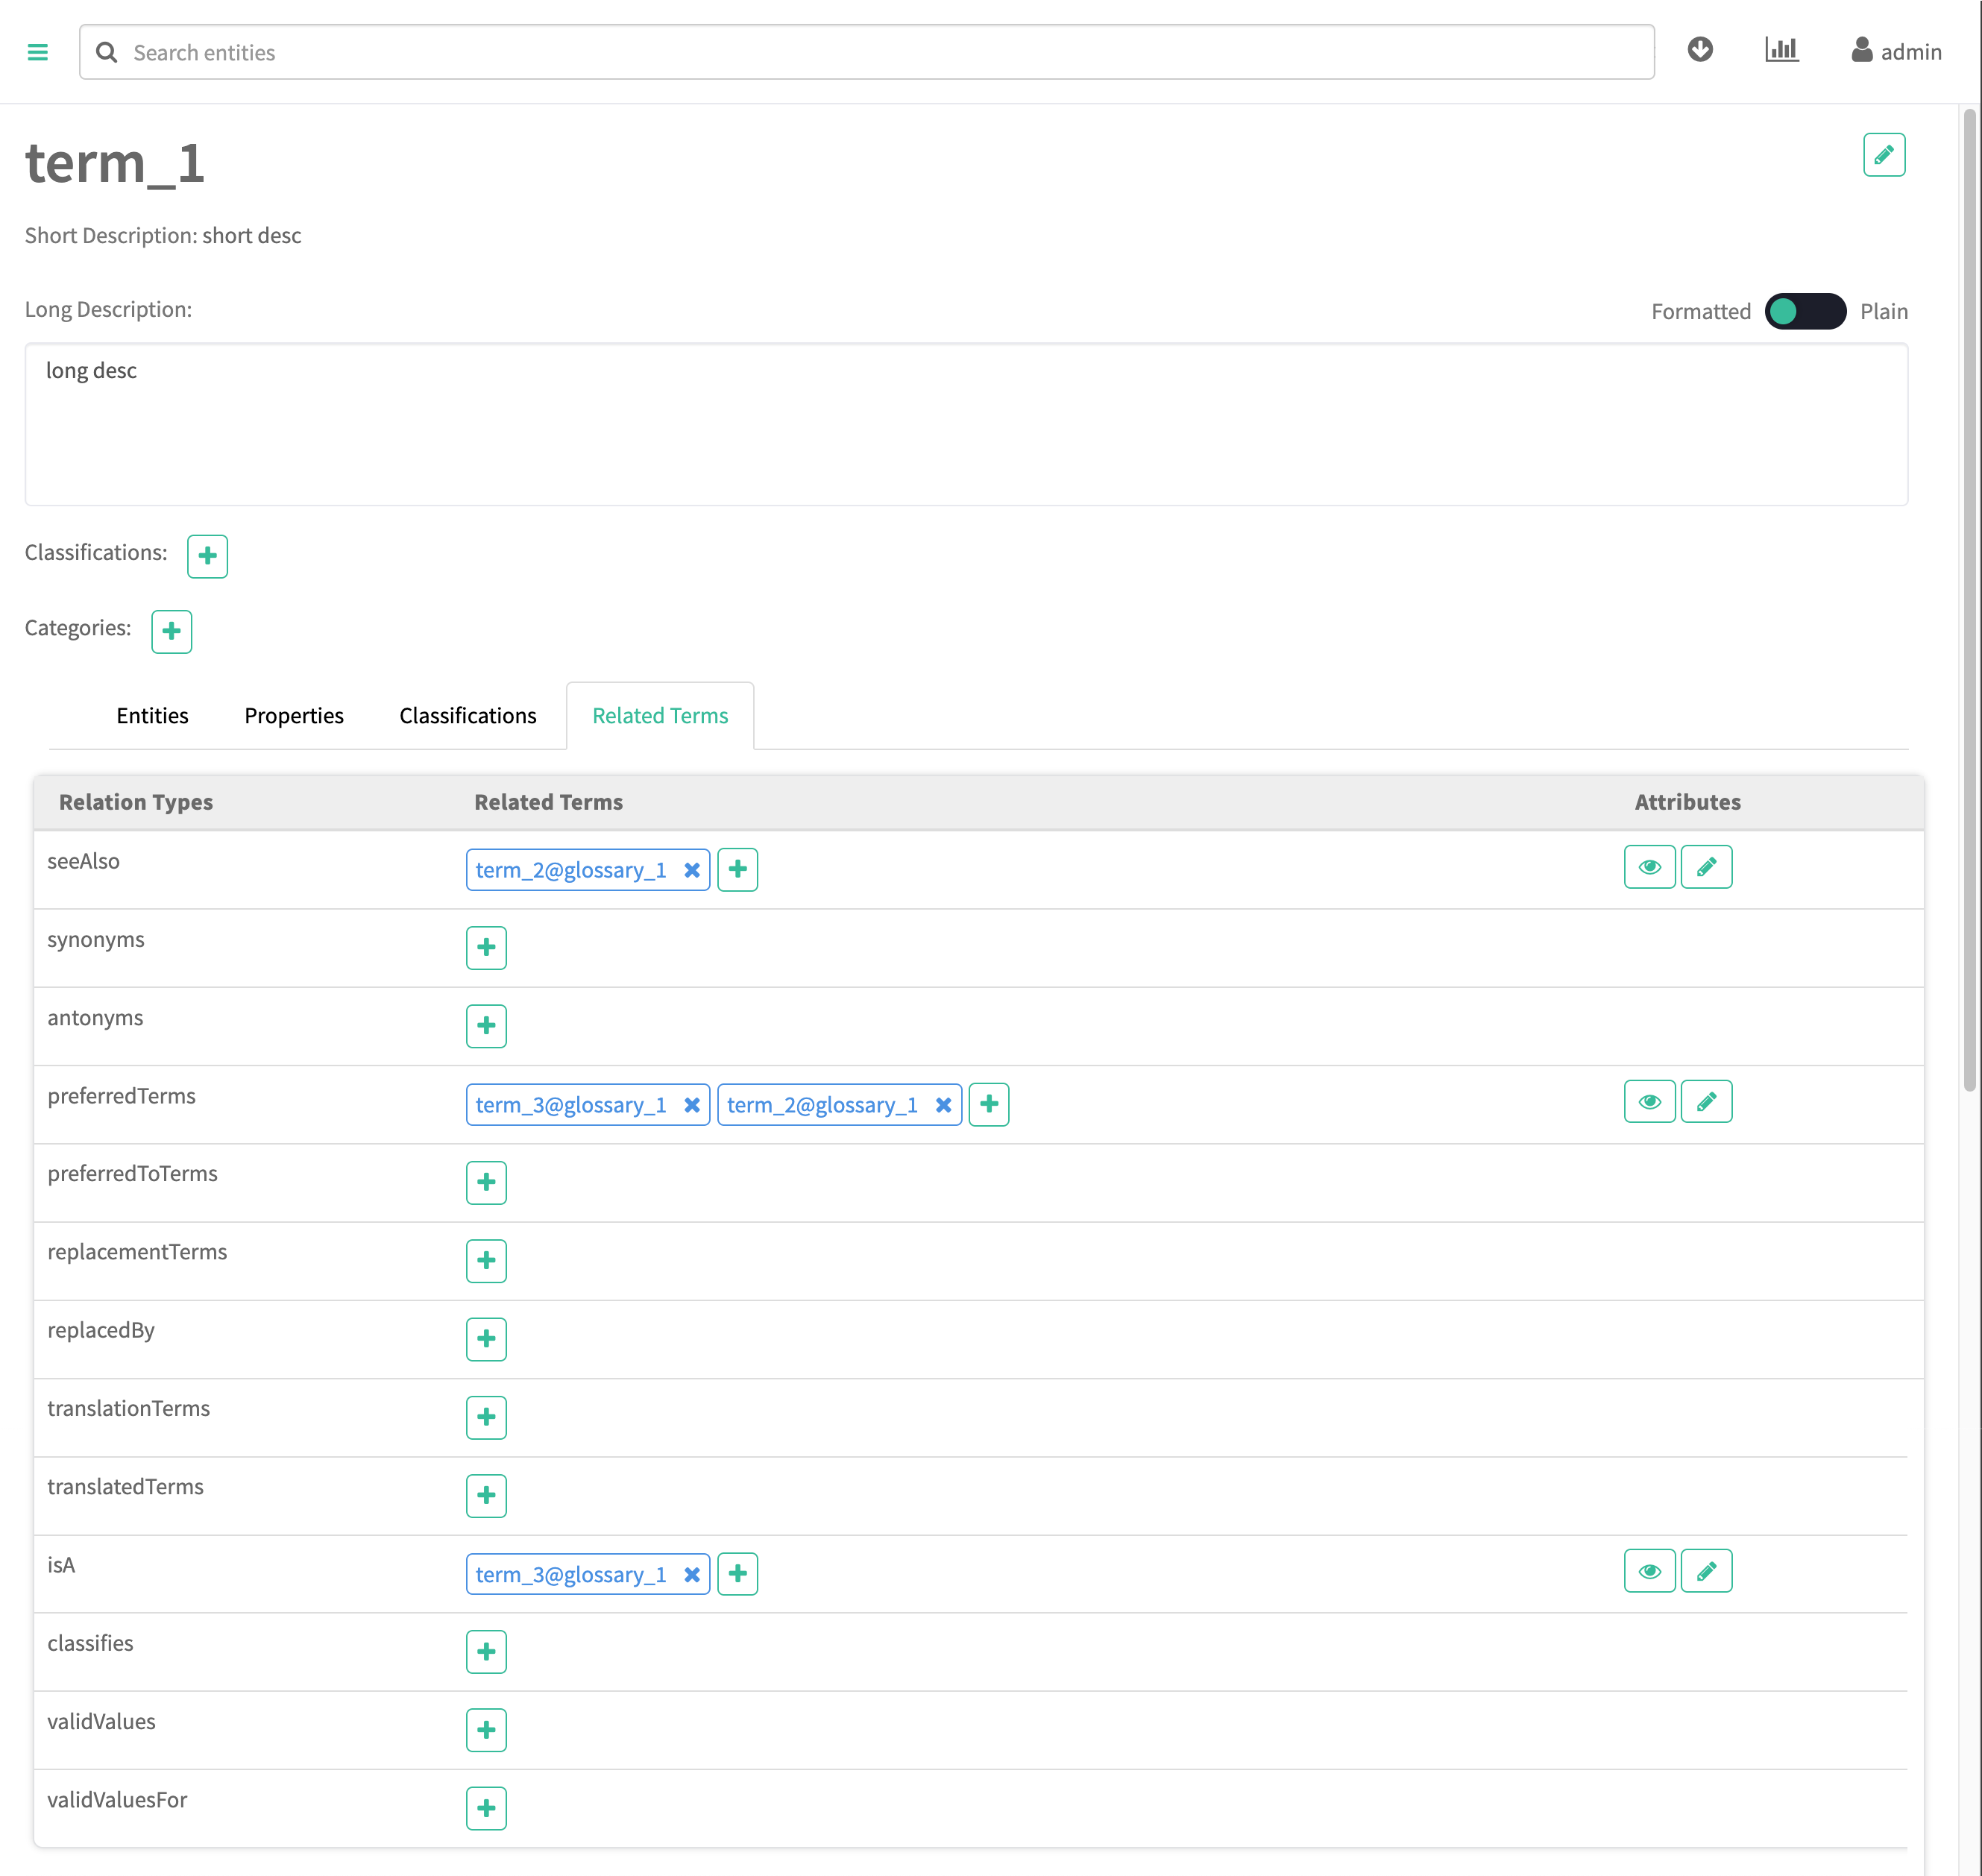Image resolution: width=1982 pixels, height=1876 pixels.
Task: Open term_3@glossary_1 link in isA row
Action: click(x=570, y=1575)
